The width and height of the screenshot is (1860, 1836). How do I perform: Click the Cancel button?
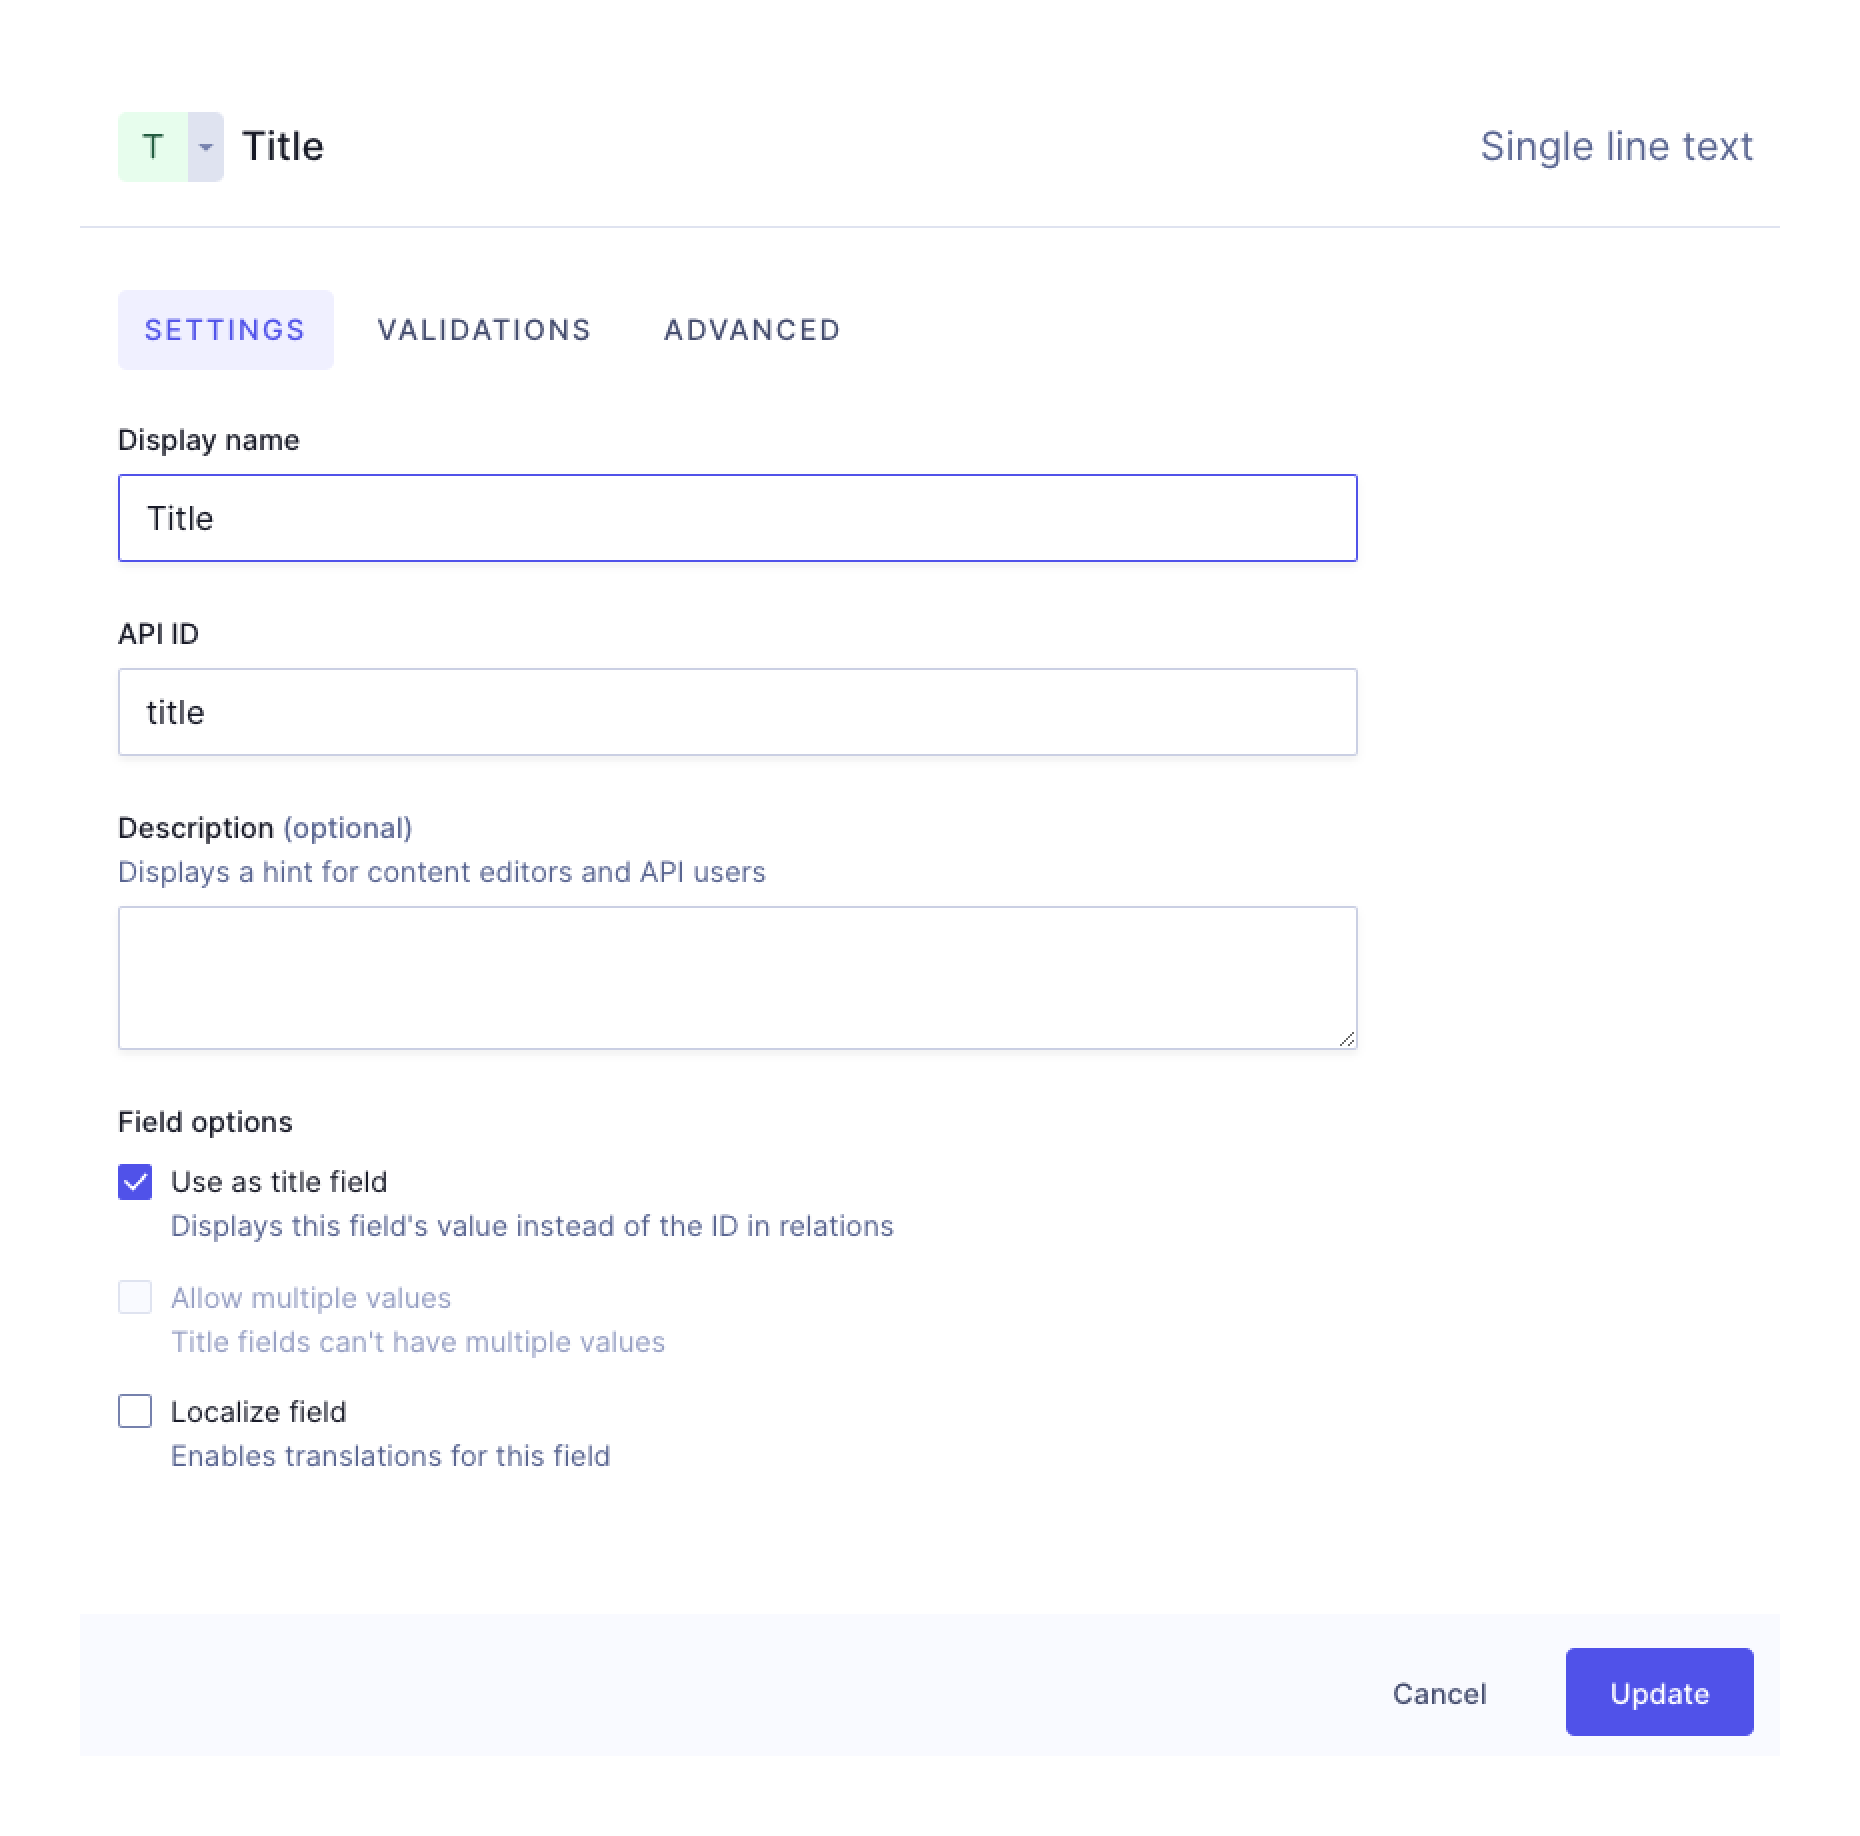pos(1438,1693)
